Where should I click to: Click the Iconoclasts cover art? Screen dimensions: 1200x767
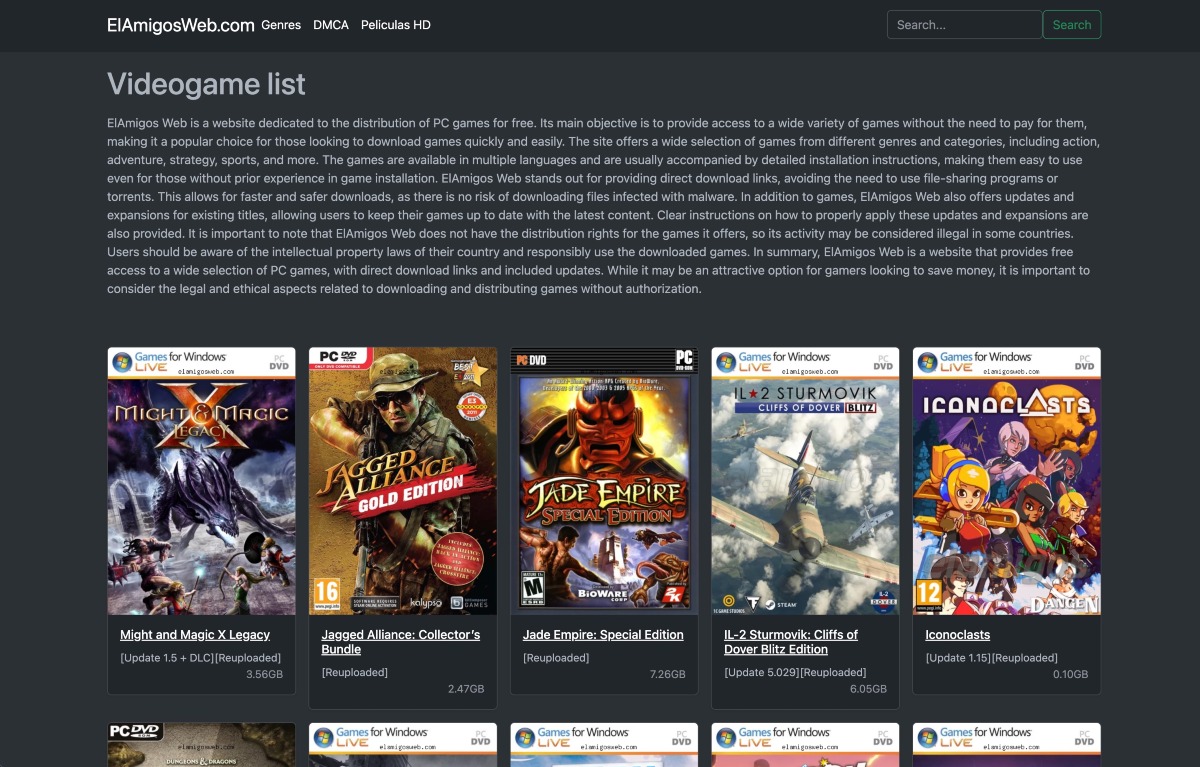1007,481
